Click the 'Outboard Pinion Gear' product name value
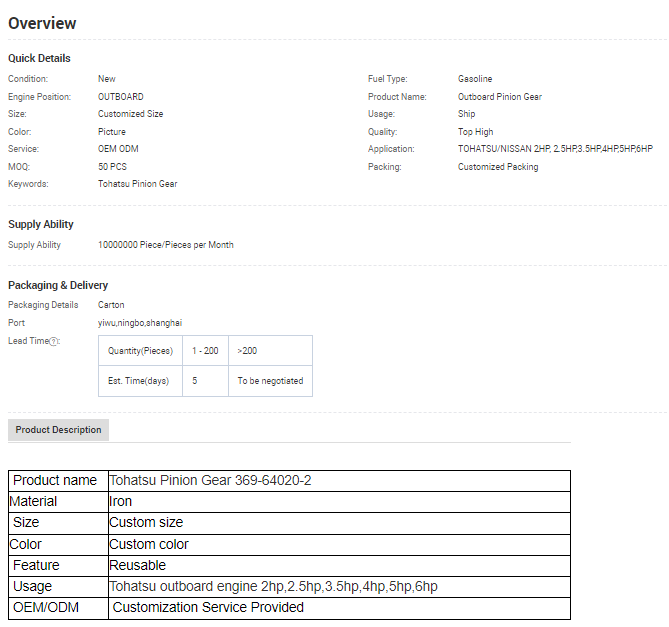This screenshot has height=627, width=669. (500, 97)
